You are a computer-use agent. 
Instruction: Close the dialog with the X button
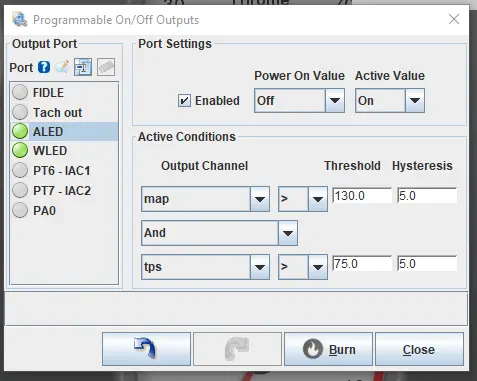tap(454, 19)
